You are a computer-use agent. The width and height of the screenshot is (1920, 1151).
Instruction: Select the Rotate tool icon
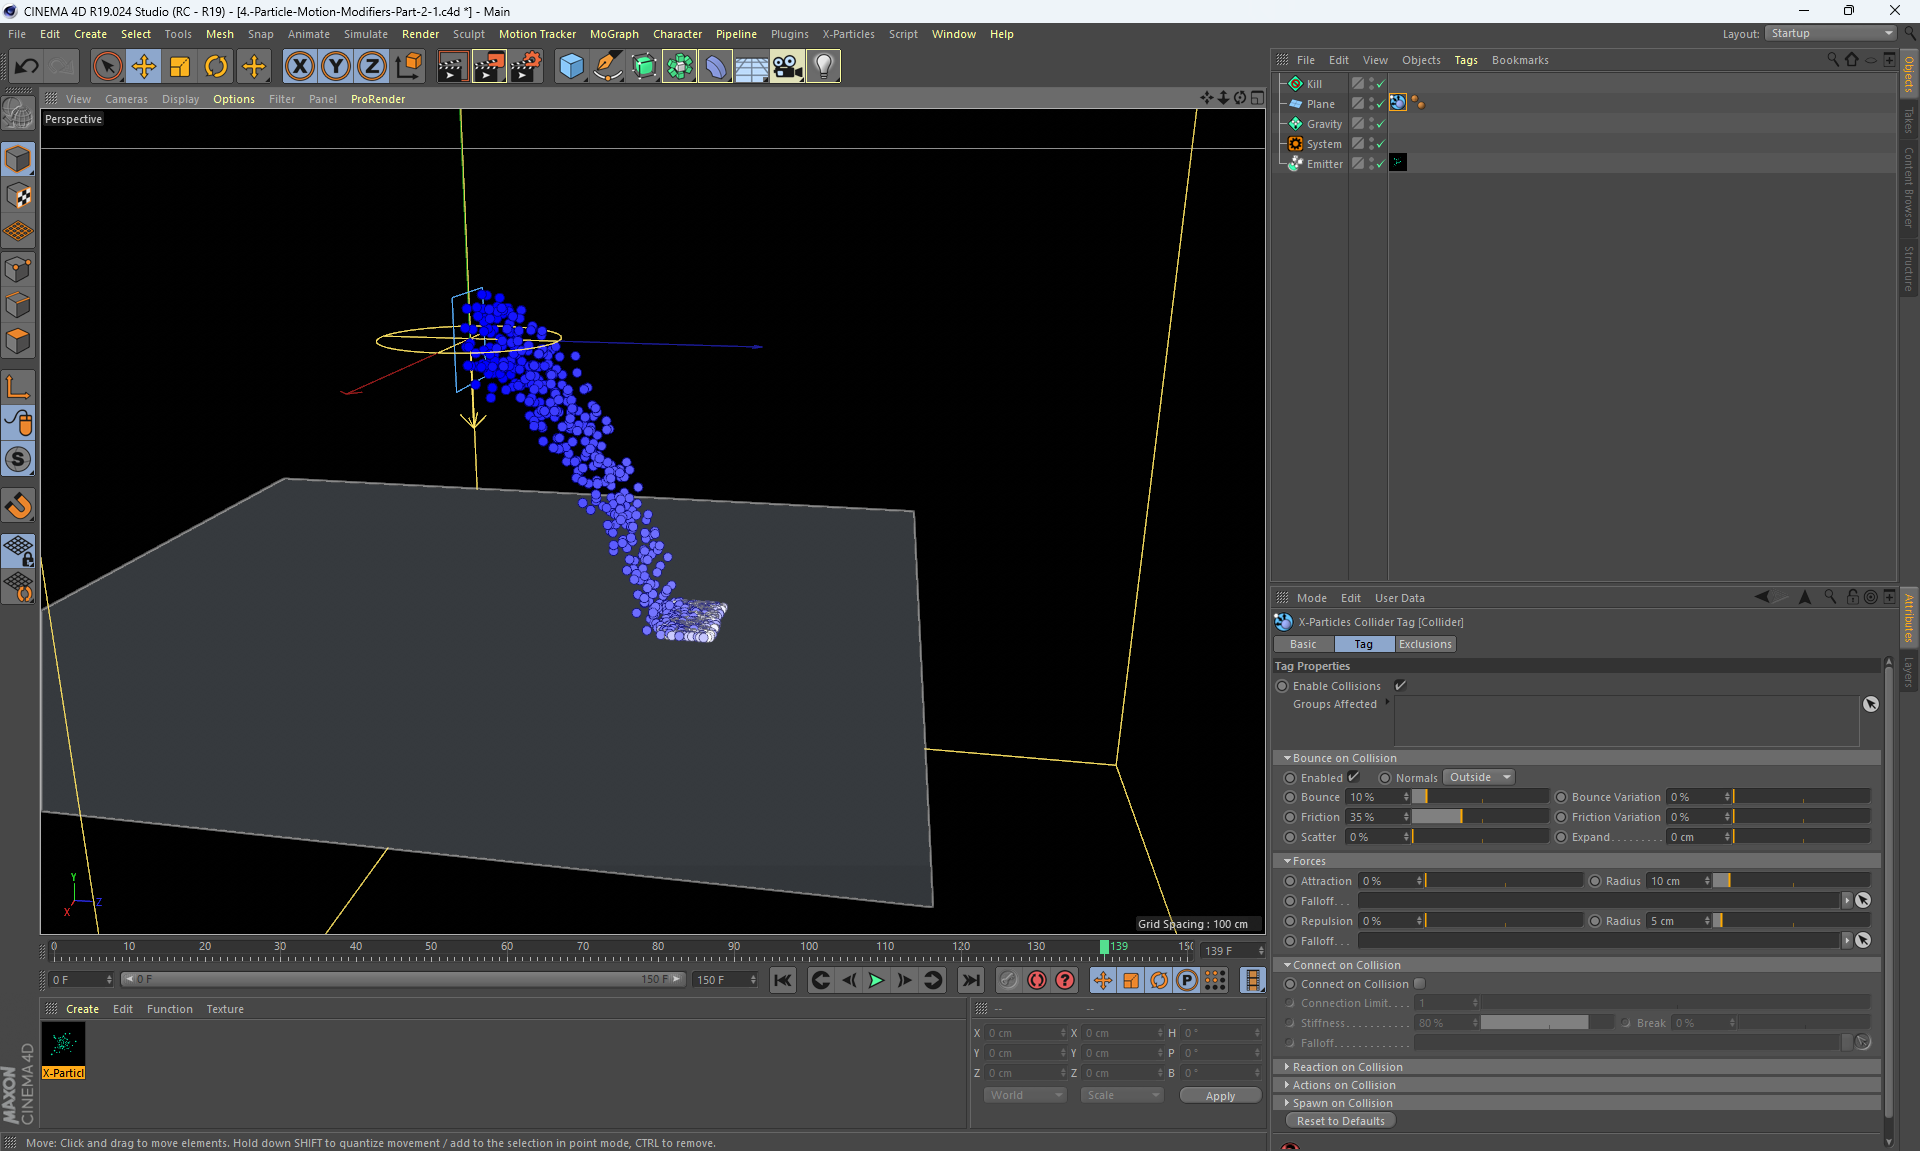click(216, 67)
